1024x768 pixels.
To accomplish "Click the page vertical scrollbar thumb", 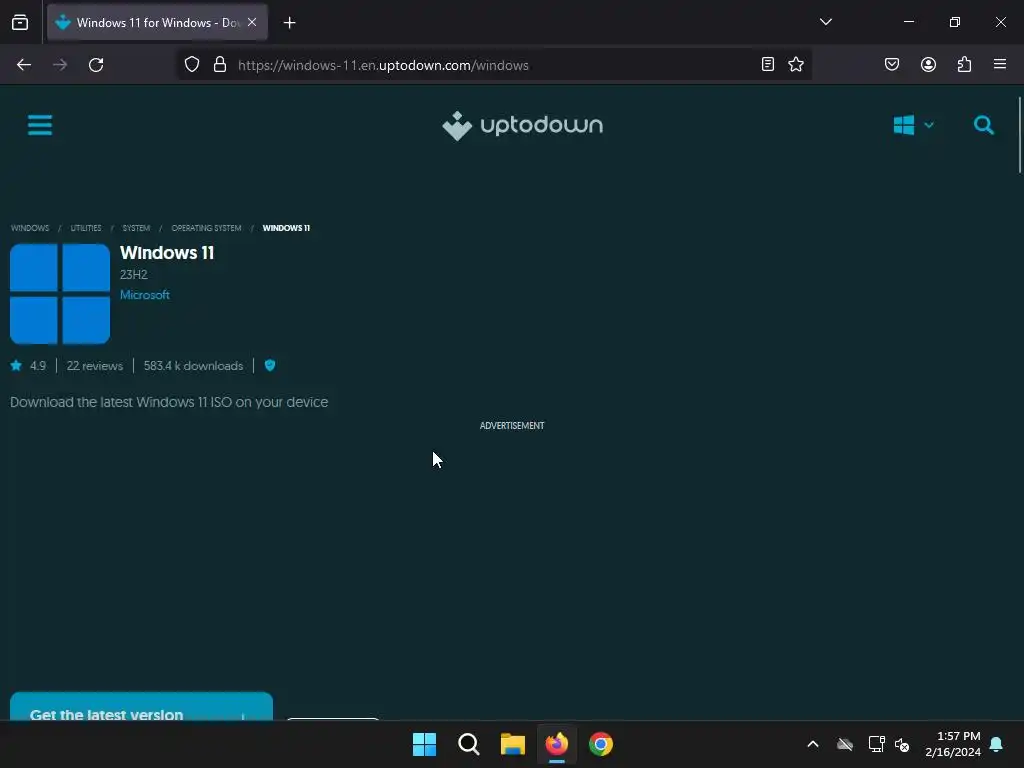I will [x=1019, y=135].
